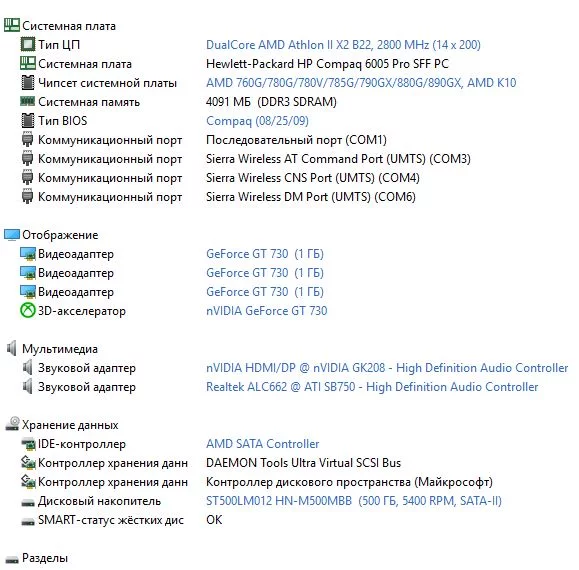Click the port icon beside COM4 row
This screenshot has height=570, width=579.
pyautogui.click(x=28, y=178)
